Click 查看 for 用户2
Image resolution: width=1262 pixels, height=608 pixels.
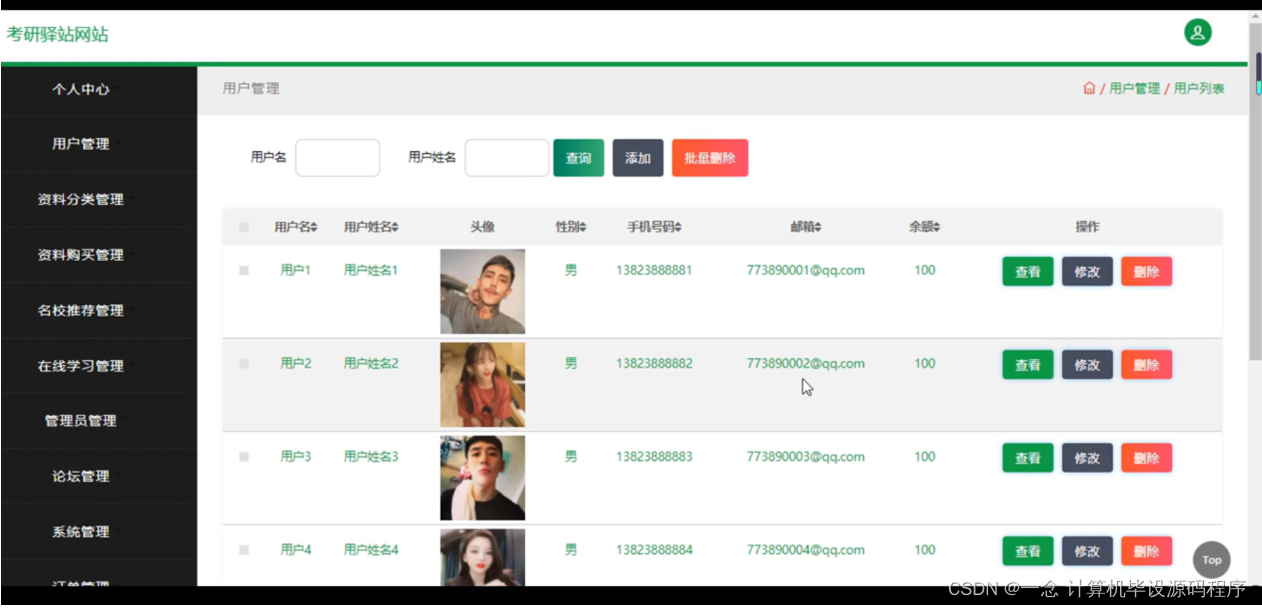(x=1028, y=365)
